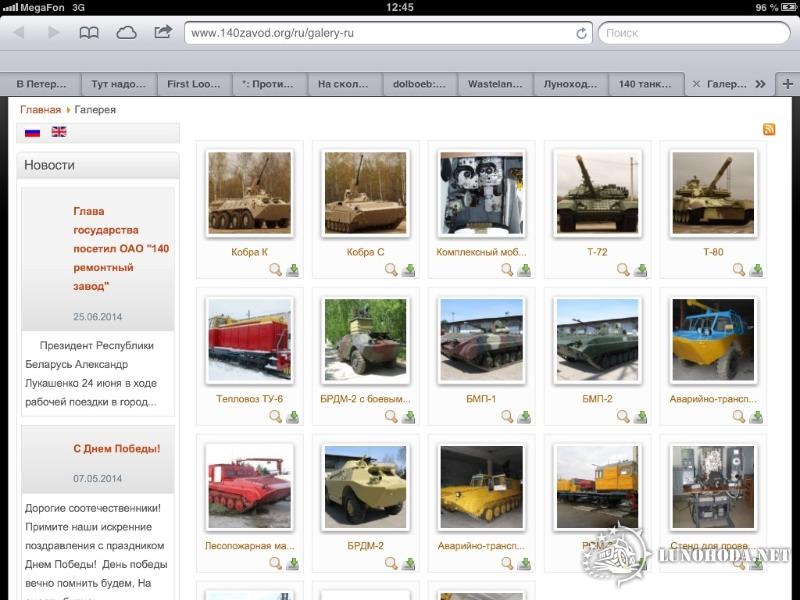
Task: Go back with the browser back arrow
Action: [x=19, y=33]
